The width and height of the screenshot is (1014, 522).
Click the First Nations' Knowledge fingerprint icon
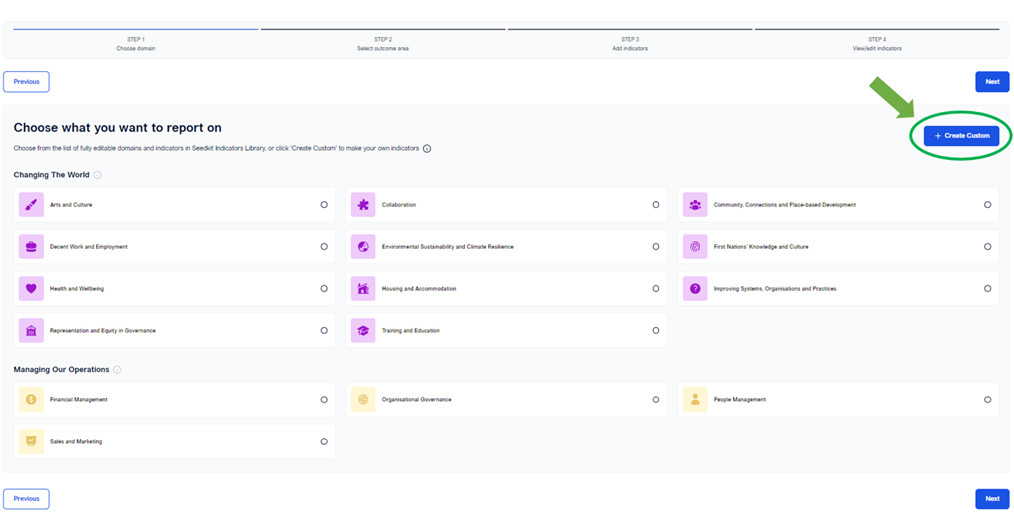(x=695, y=246)
